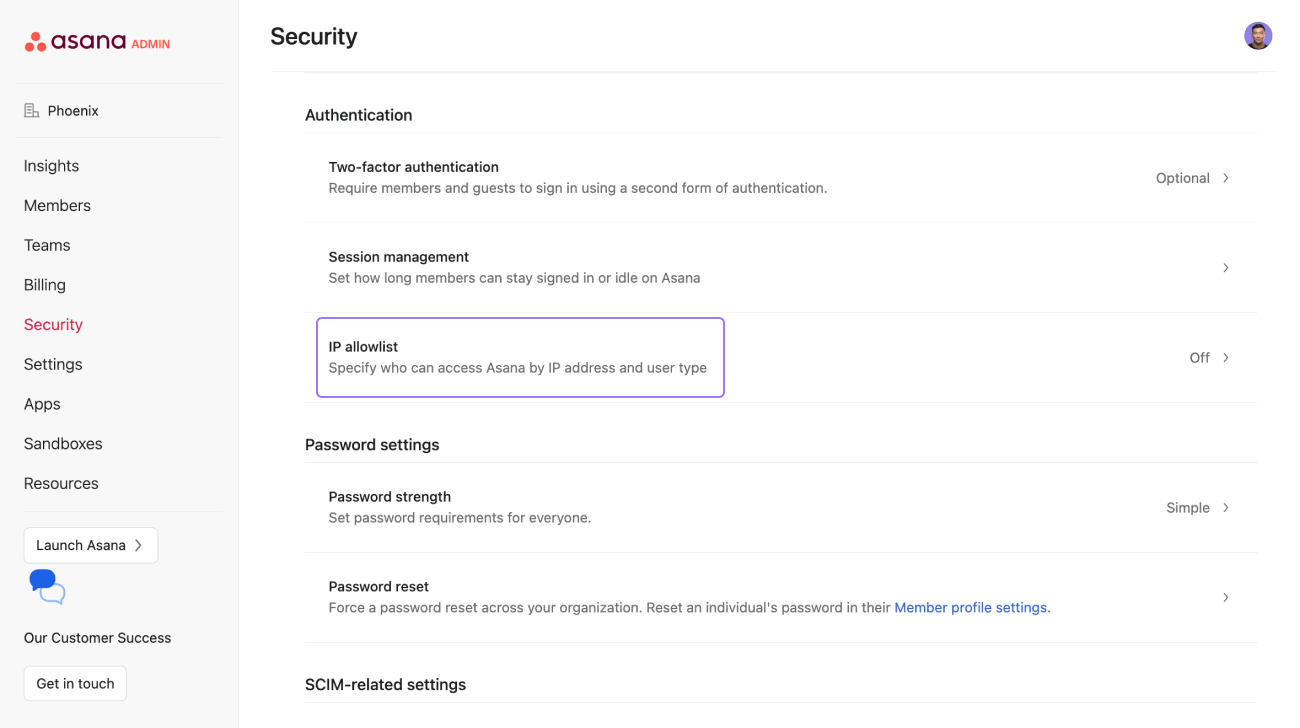This screenshot has width=1300, height=728.
Task: Expand the Session management setting
Action: (780, 267)
